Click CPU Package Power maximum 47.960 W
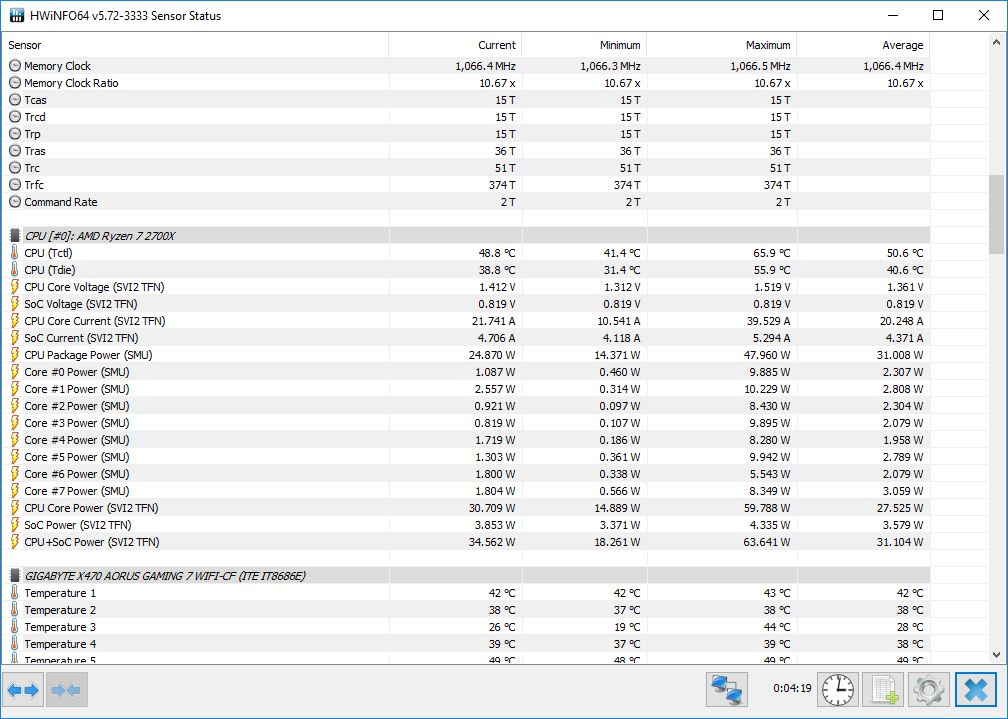Screen dimensions: 1008x719 coord(767,355)
